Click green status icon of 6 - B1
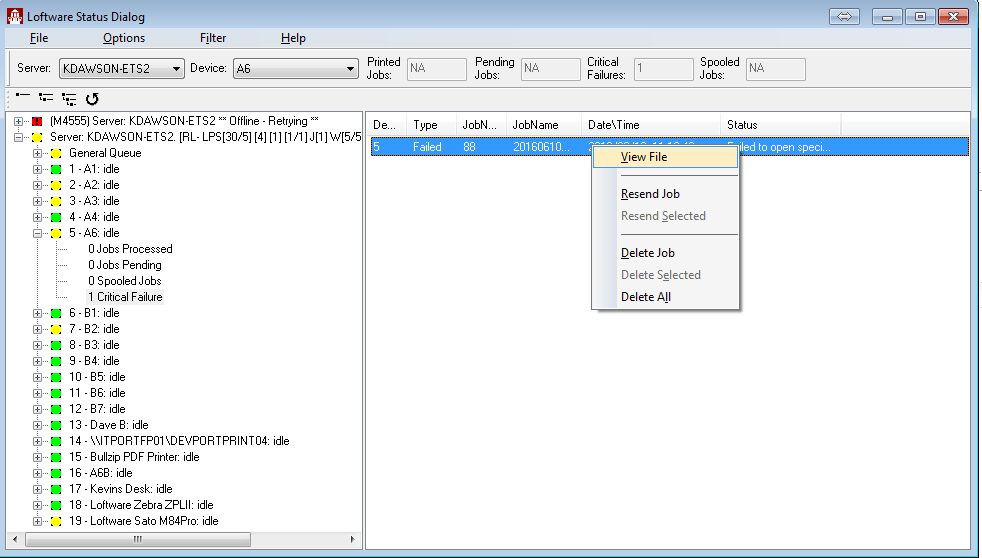 [56, 314]
